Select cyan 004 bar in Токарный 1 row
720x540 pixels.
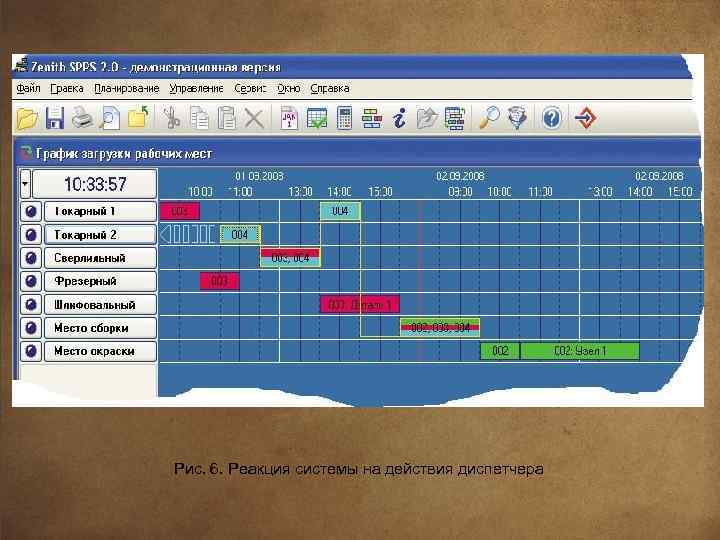click(x=340, y=211)
